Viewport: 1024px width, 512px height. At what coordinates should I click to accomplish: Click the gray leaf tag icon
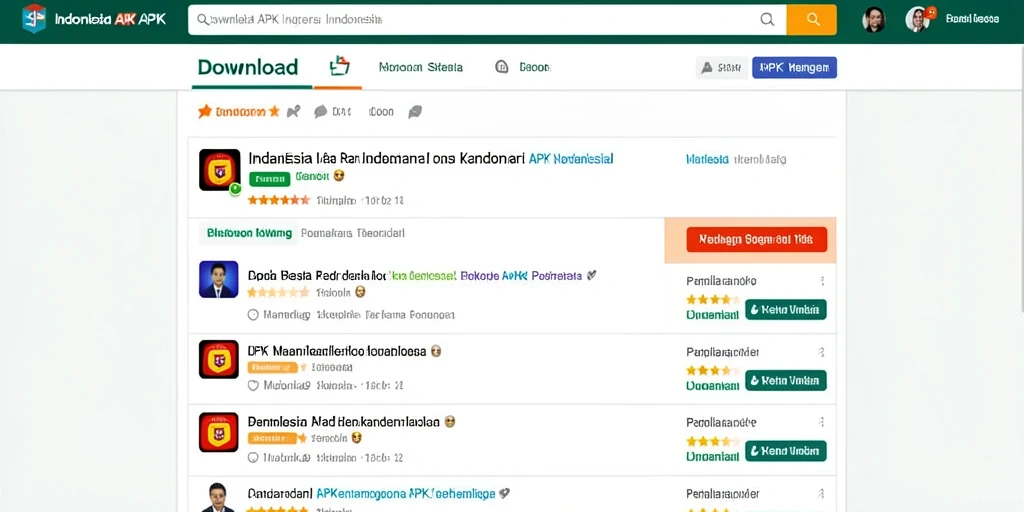click(415, 112)
